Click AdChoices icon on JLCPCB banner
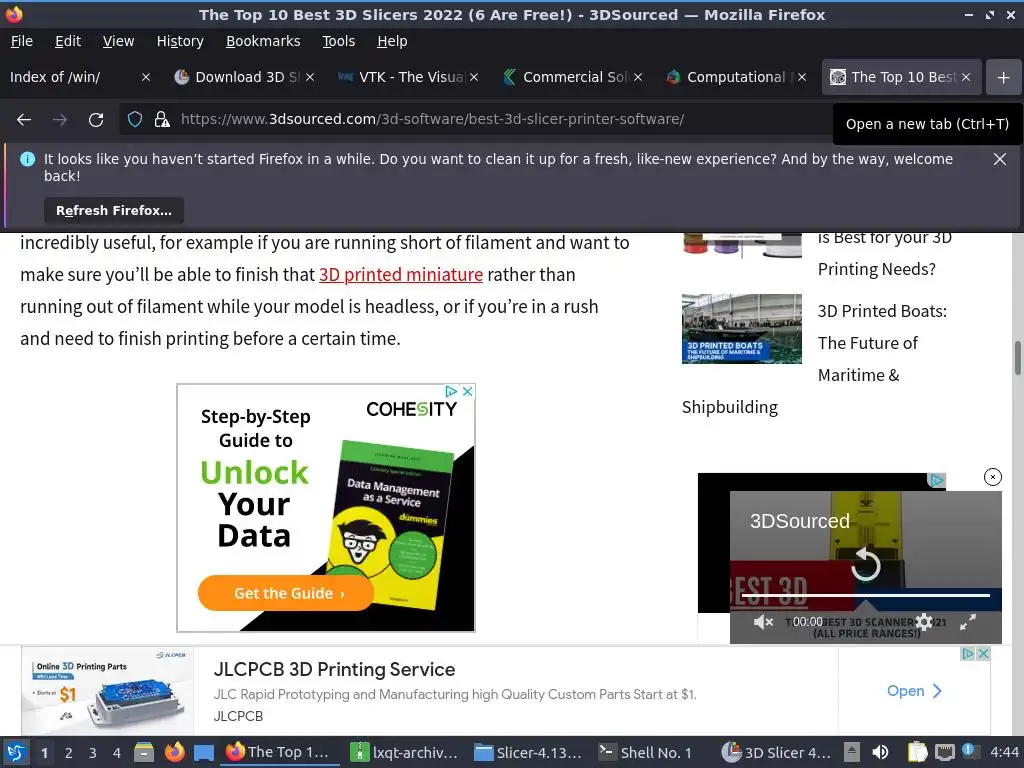This screenshot has width=1024, height=768. click(x=968, y=653)
